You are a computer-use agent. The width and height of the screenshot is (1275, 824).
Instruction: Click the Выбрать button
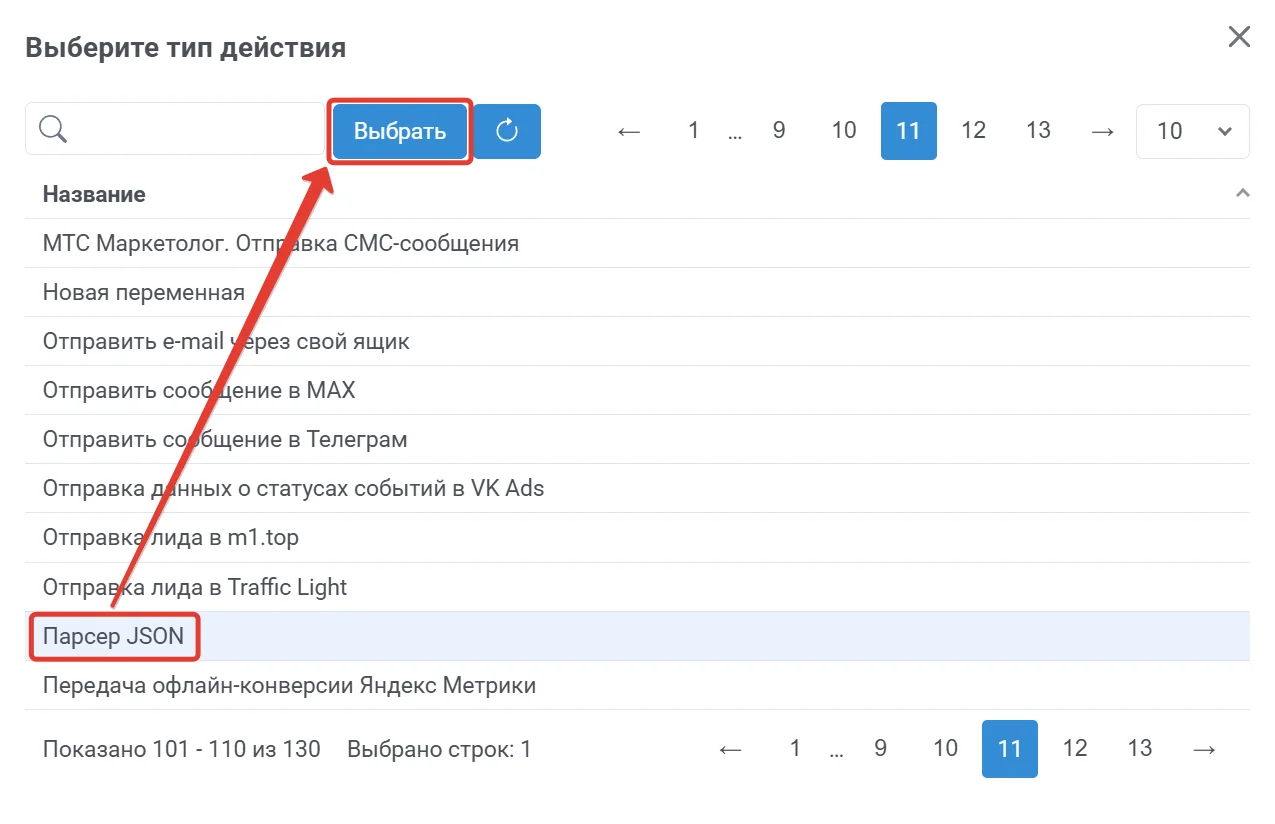pyautogui.click(x=400, y=131)
